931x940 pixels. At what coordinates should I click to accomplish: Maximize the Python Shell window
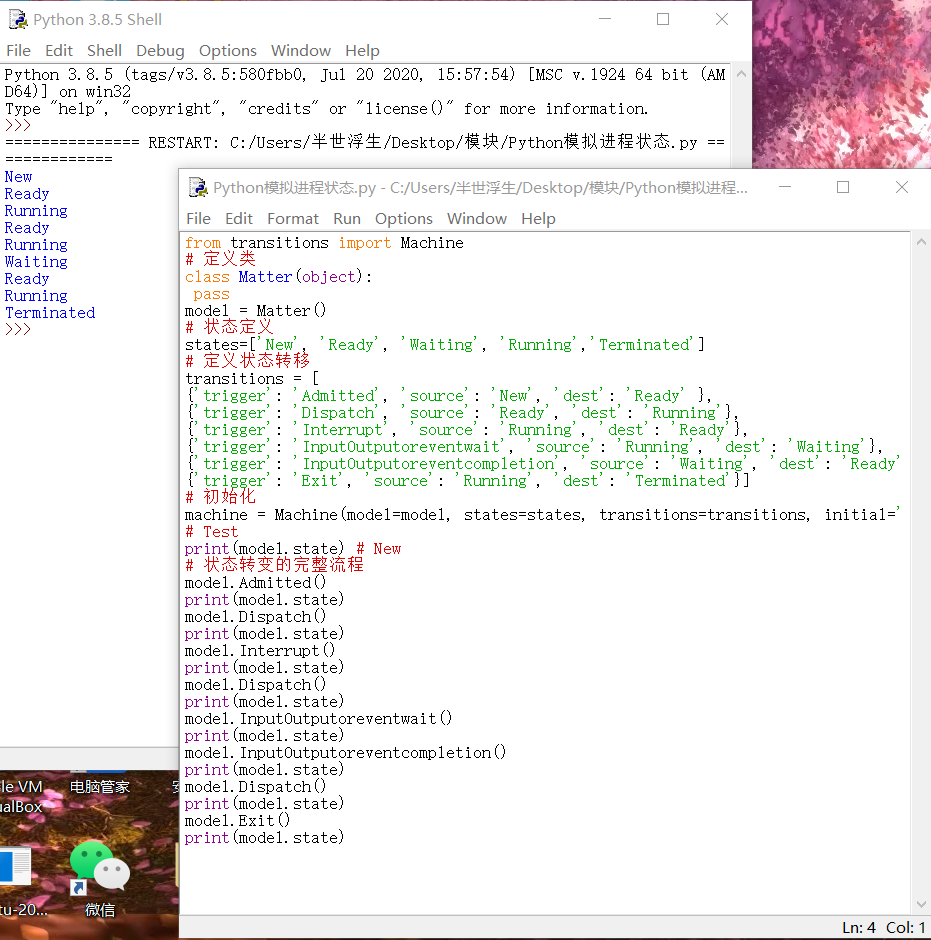(663, 19)
